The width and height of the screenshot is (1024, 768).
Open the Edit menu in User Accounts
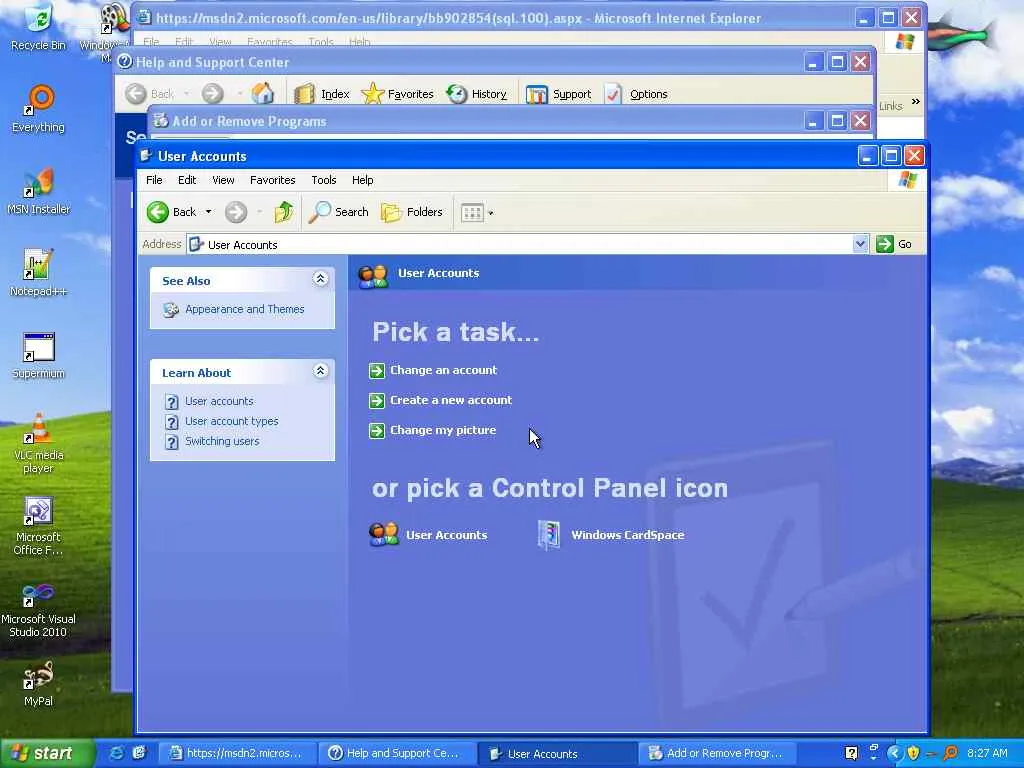tap(187, 180)
